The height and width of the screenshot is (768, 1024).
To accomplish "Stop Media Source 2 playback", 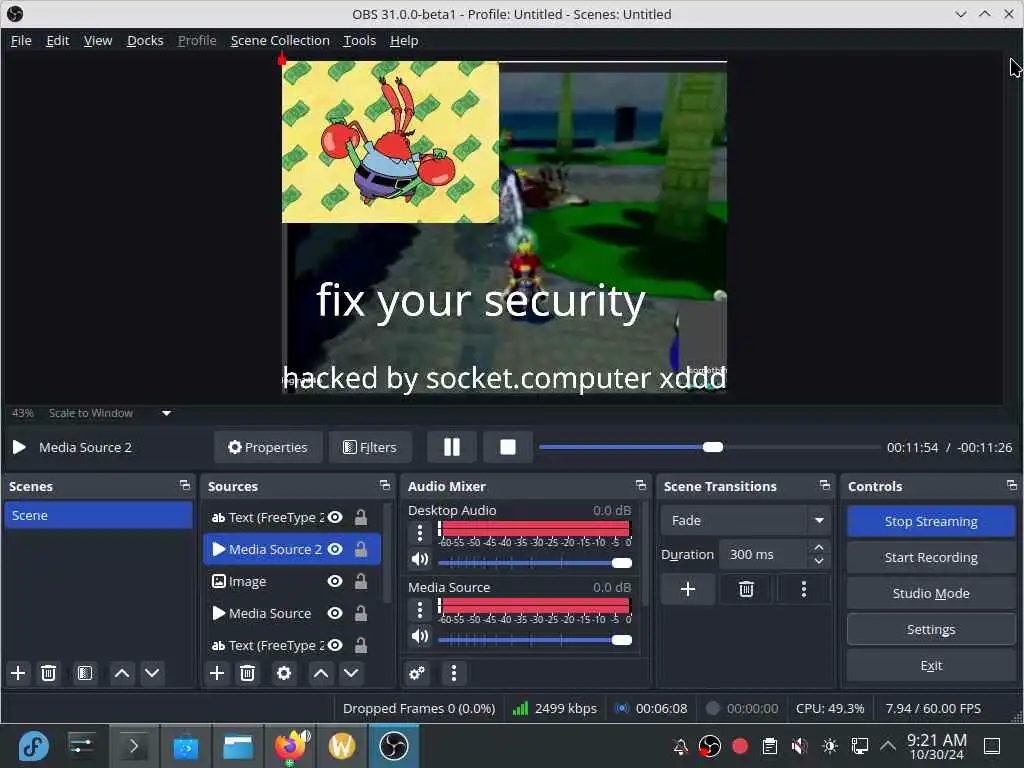I will coord(508,447).
